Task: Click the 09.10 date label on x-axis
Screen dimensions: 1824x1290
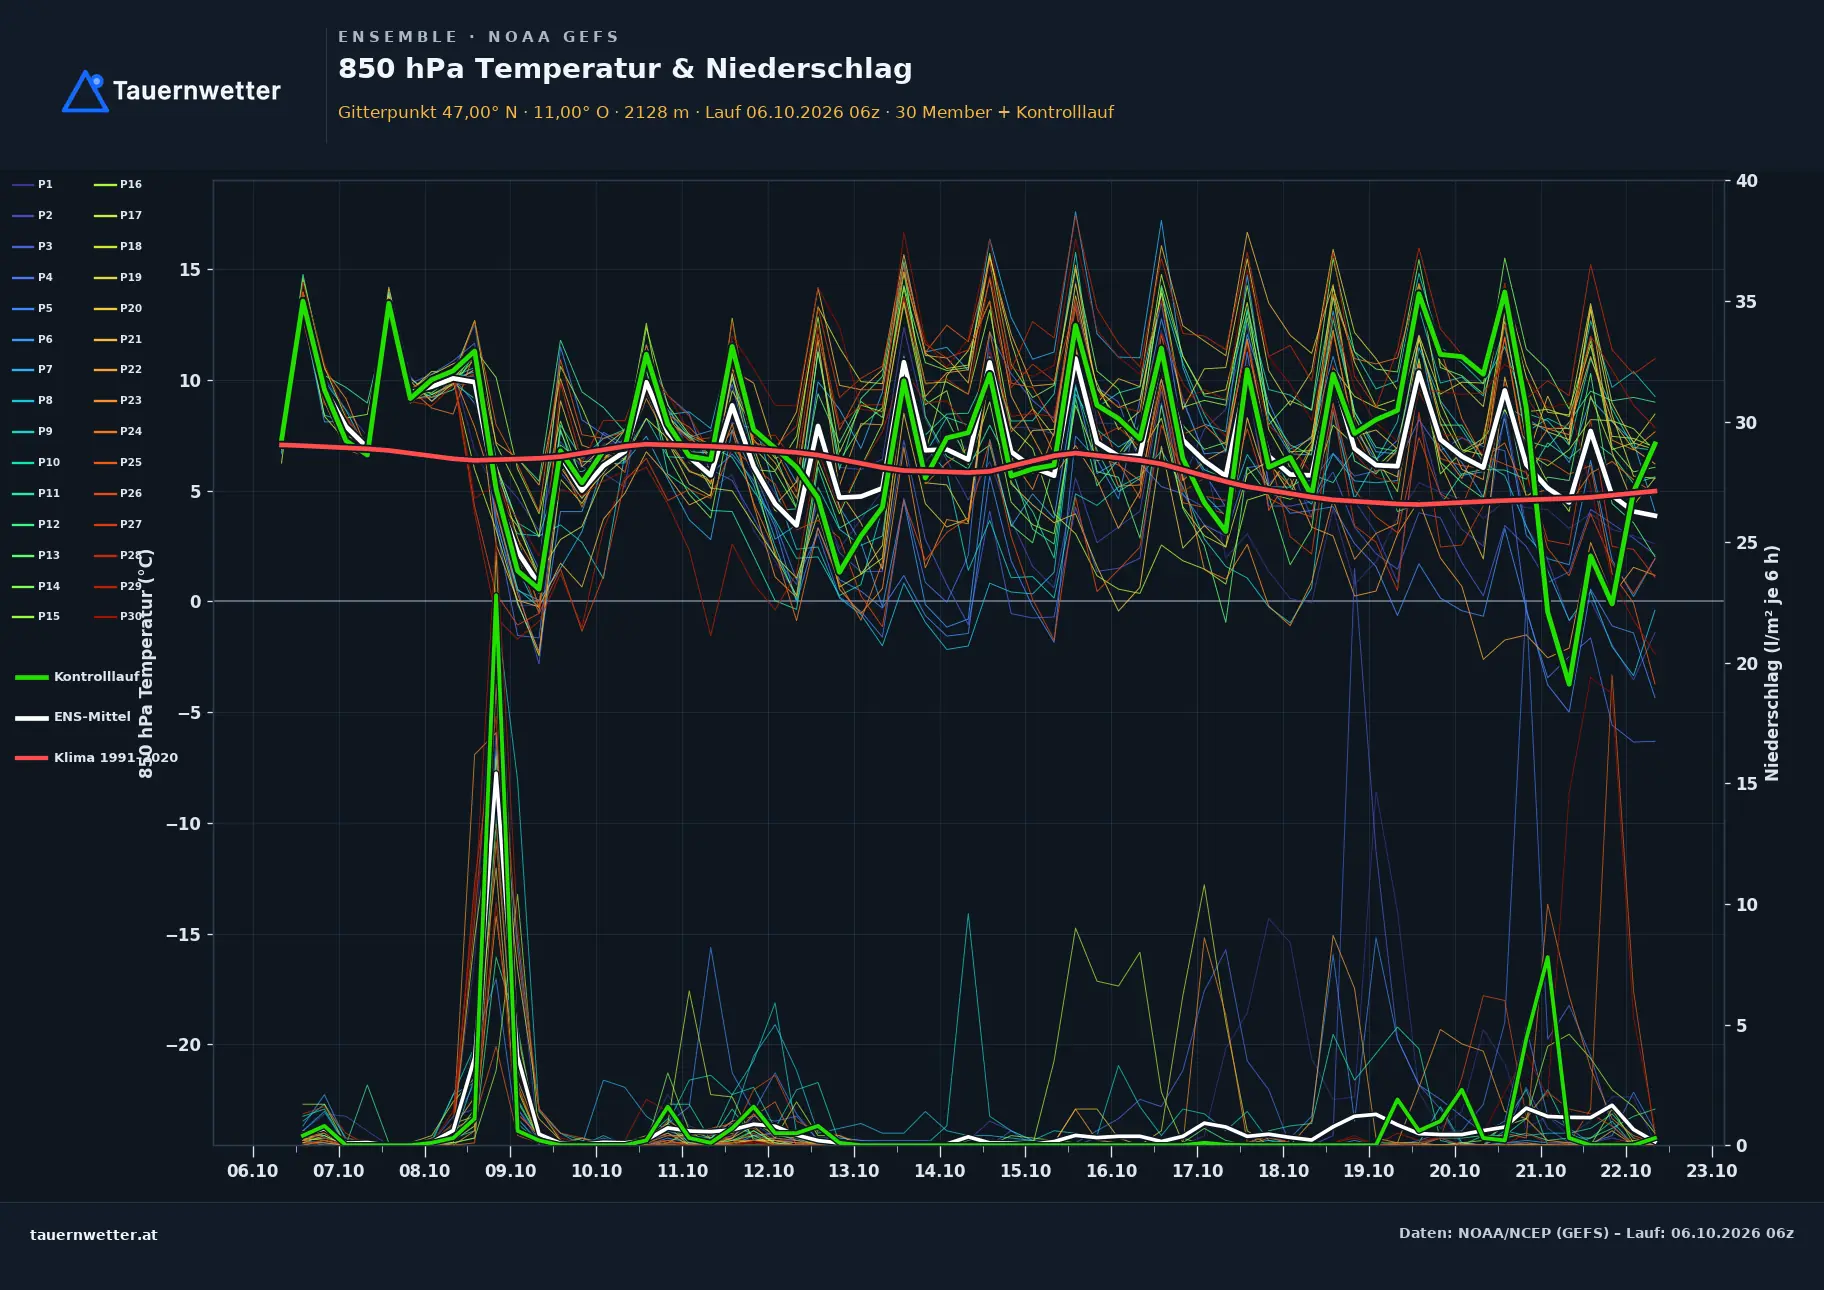Action: [511, 1171]
